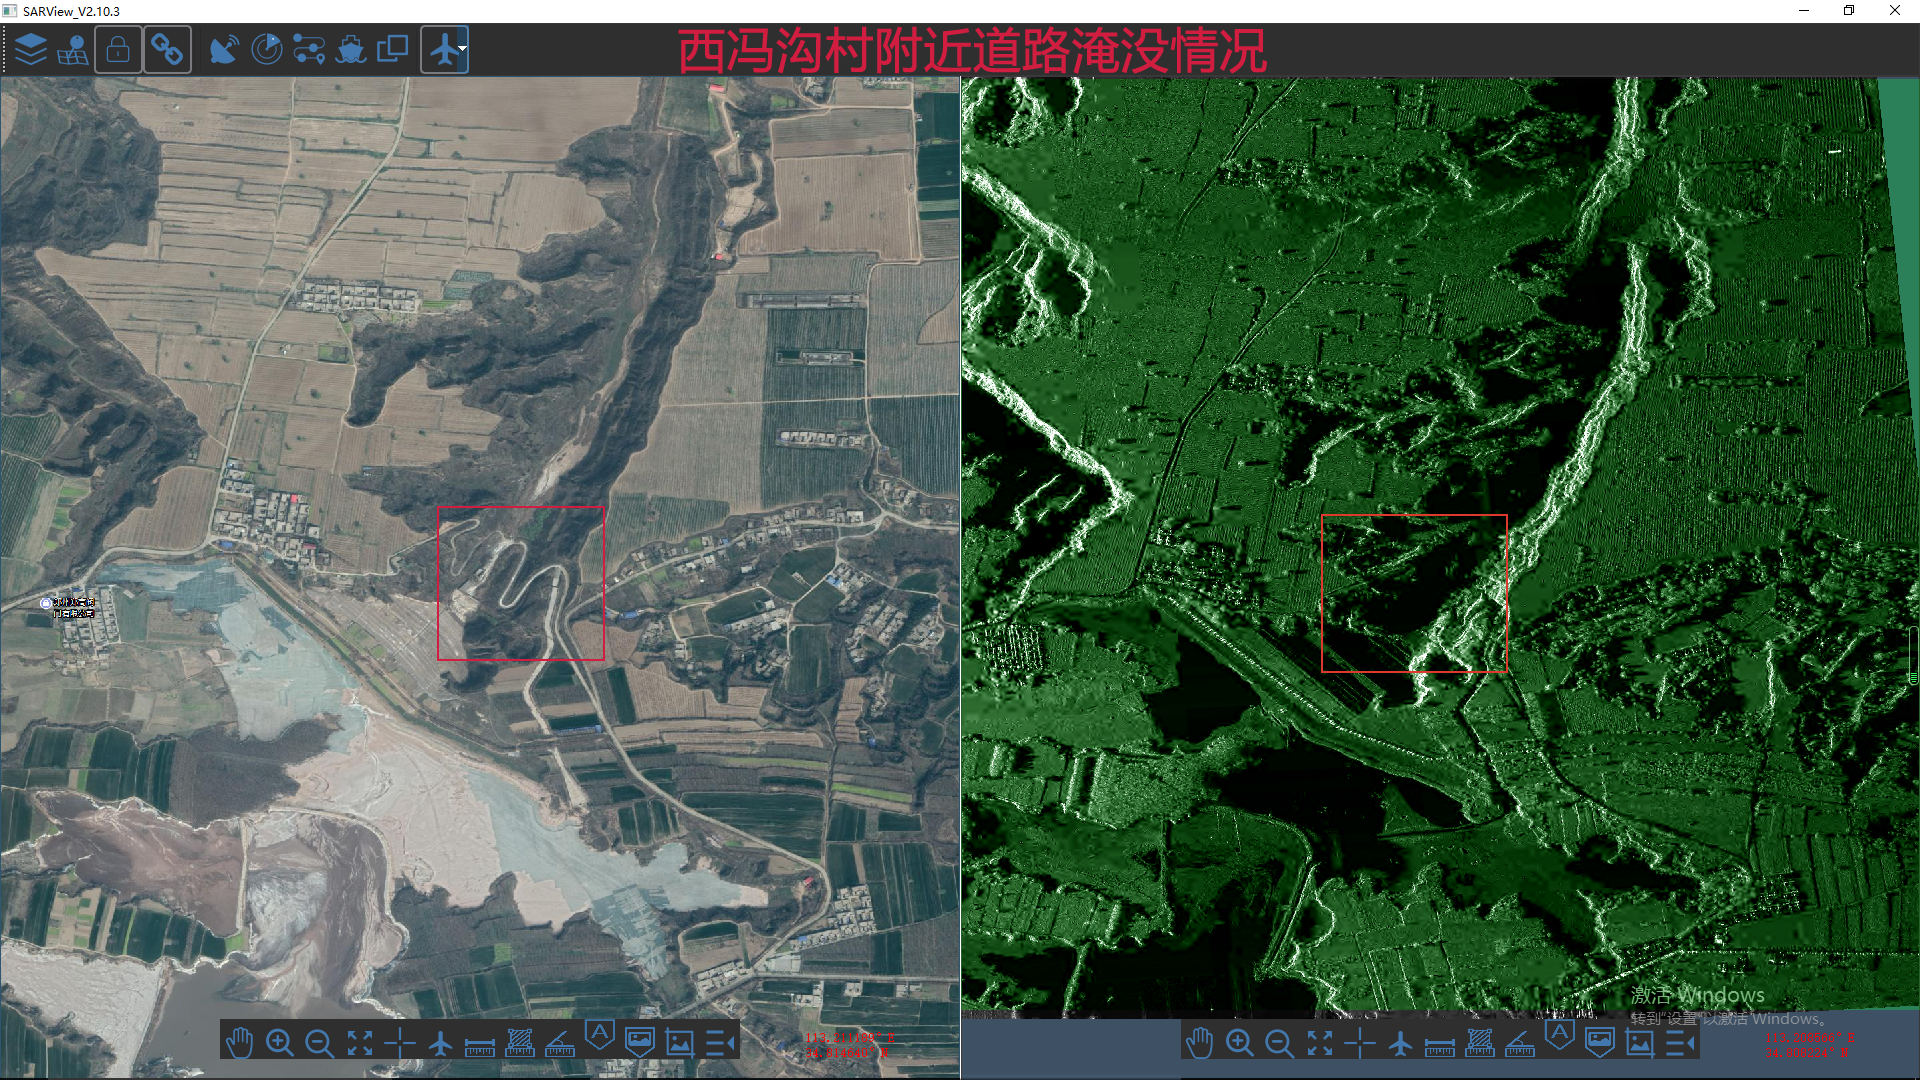Click the map pin location icon

pos(73,49)
